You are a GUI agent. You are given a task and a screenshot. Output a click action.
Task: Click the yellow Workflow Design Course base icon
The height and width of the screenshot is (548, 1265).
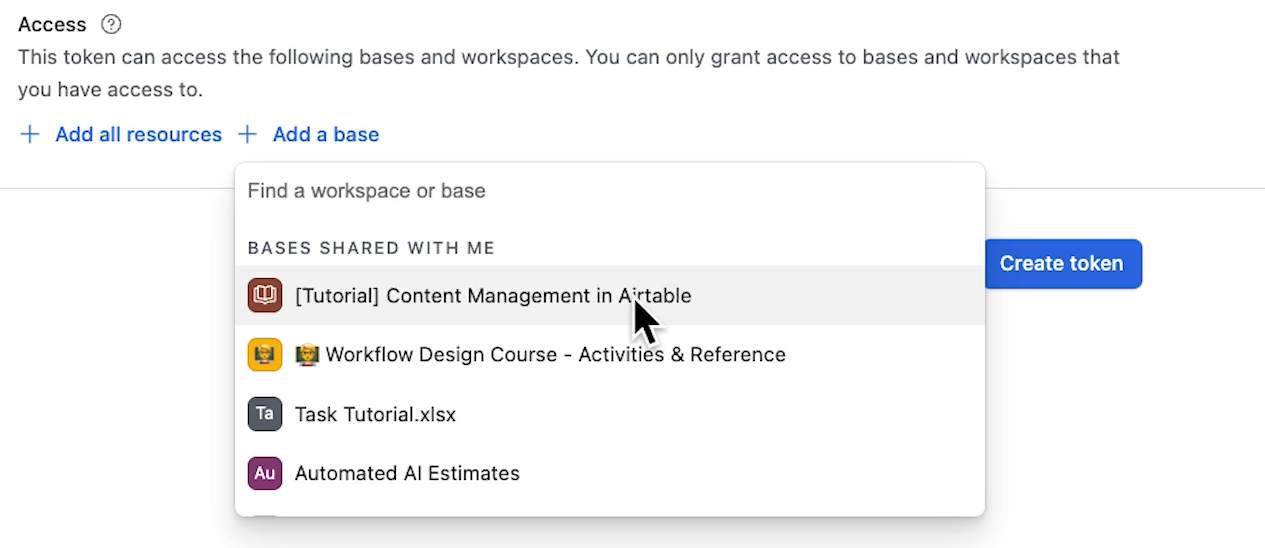(265, 354)
